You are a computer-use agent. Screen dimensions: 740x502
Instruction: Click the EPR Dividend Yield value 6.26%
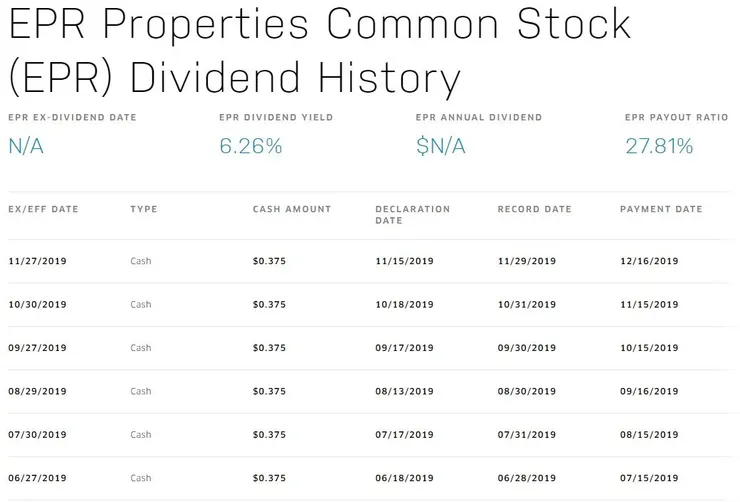(250, 147)
